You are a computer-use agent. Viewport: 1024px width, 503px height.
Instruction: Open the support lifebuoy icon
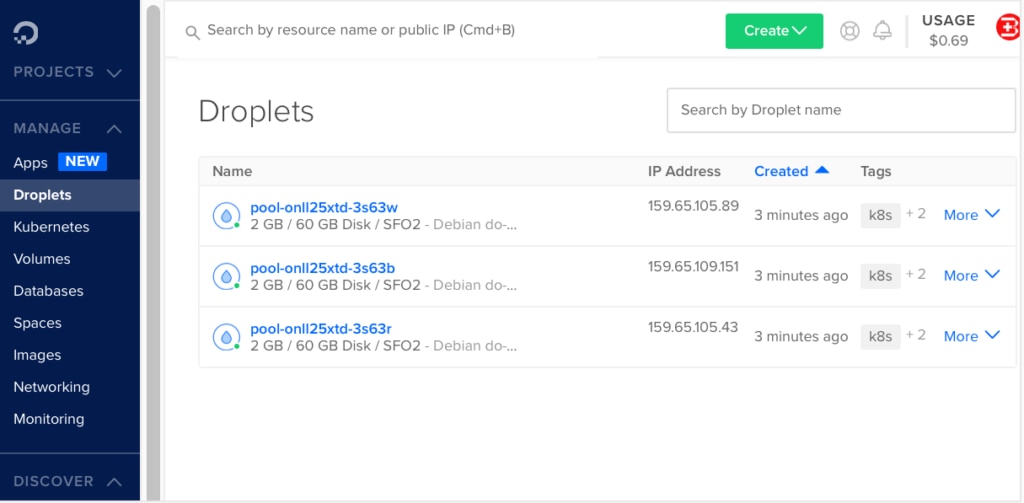click(x=850, y=31)
